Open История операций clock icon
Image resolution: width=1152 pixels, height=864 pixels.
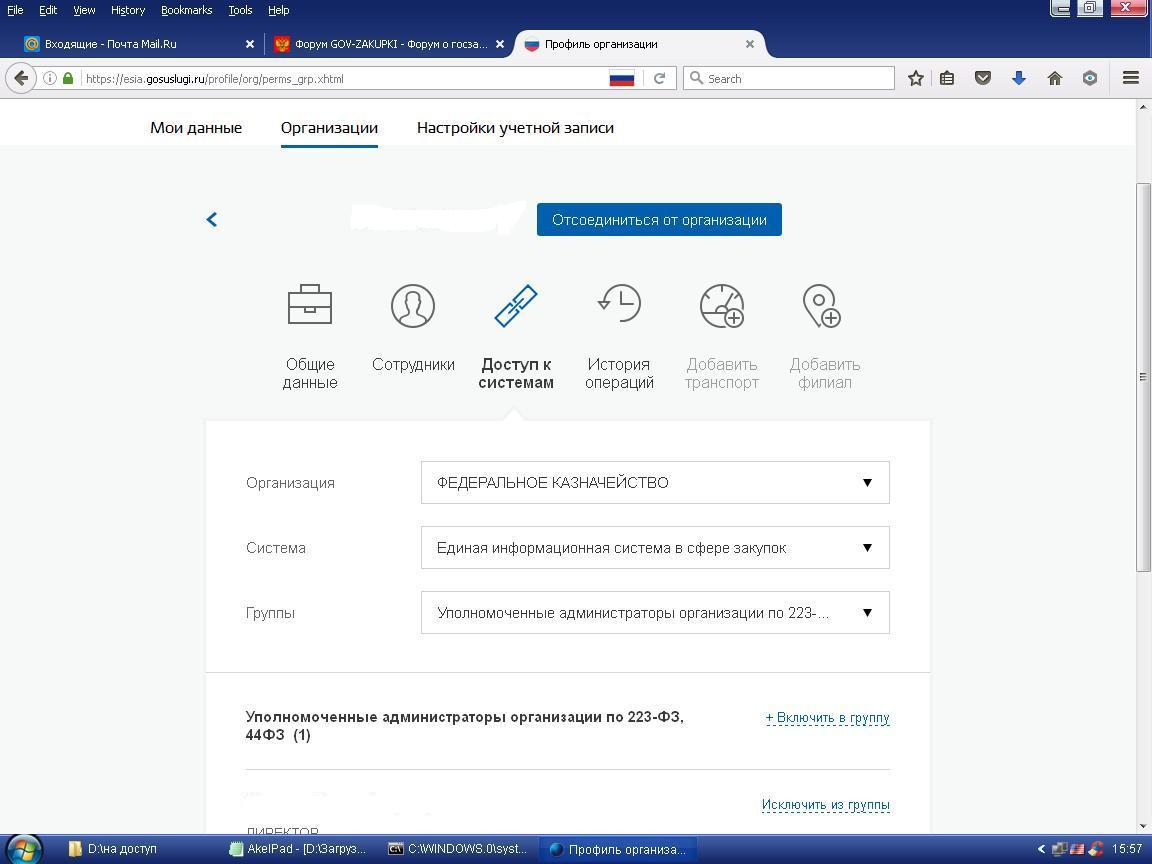click(x=619, y=304)
